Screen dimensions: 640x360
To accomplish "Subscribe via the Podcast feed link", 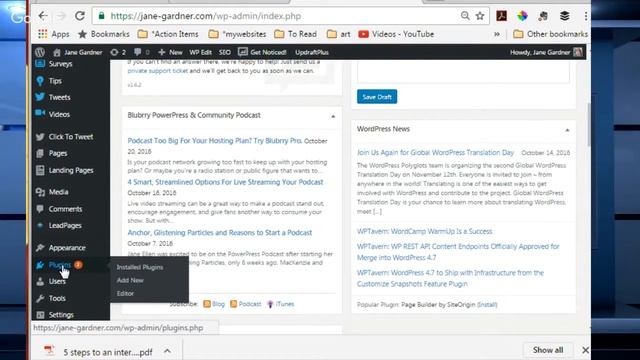I will click(x=246, y=304).
